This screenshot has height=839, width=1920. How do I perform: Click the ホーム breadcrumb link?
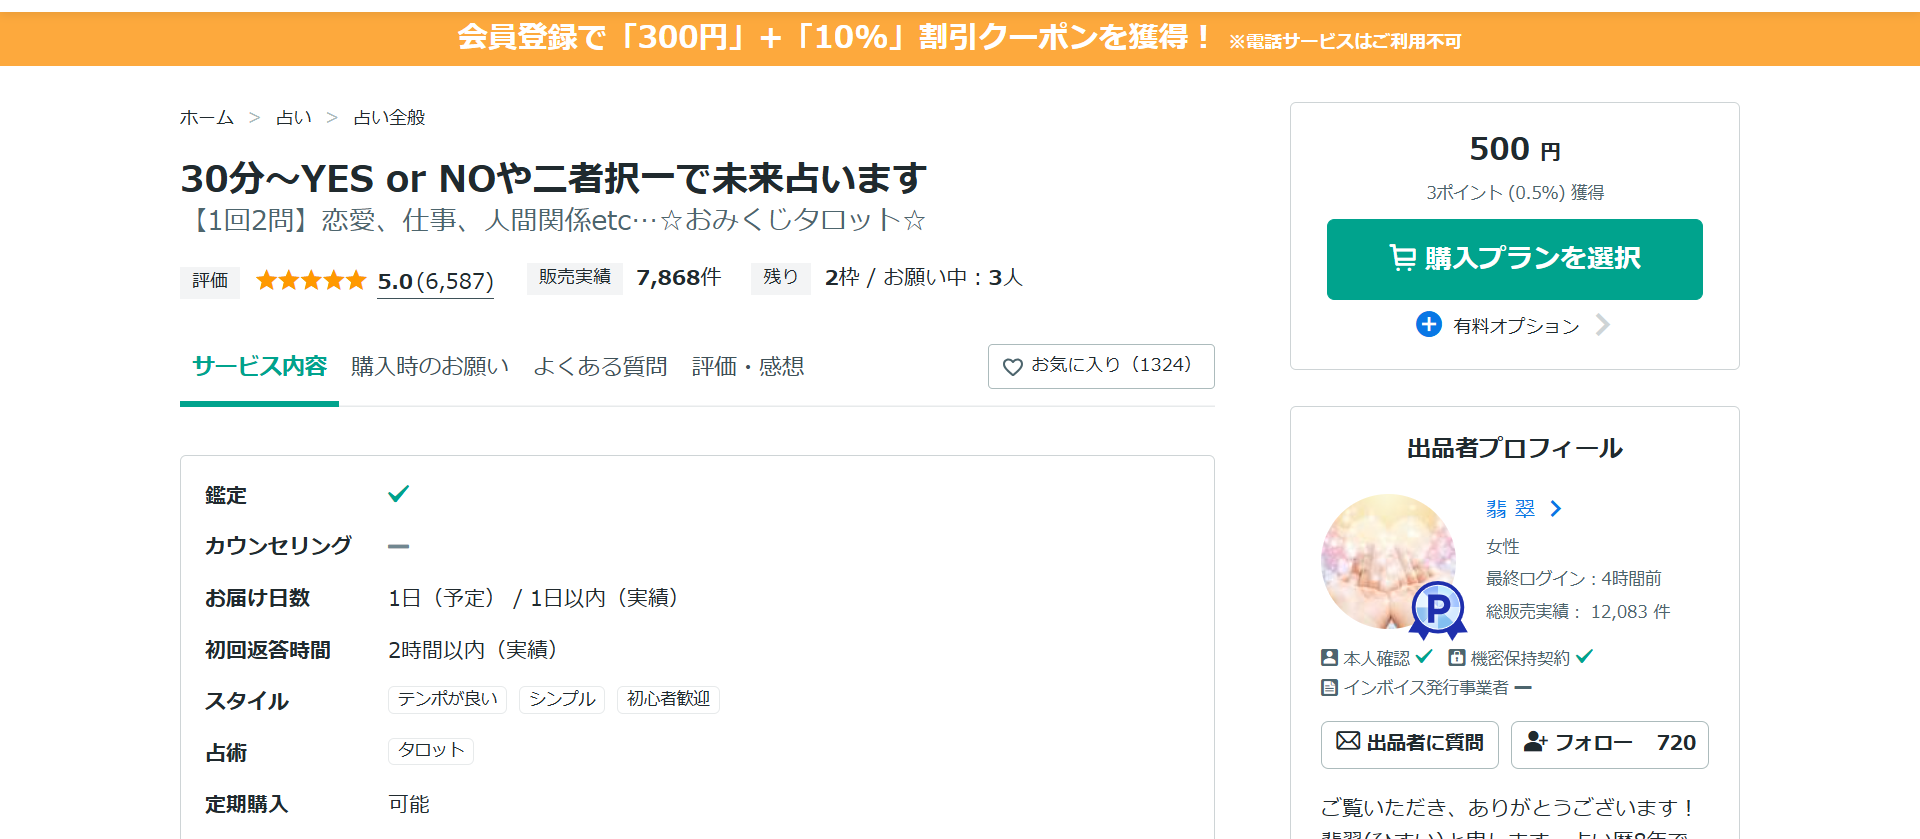pos(206,118)
